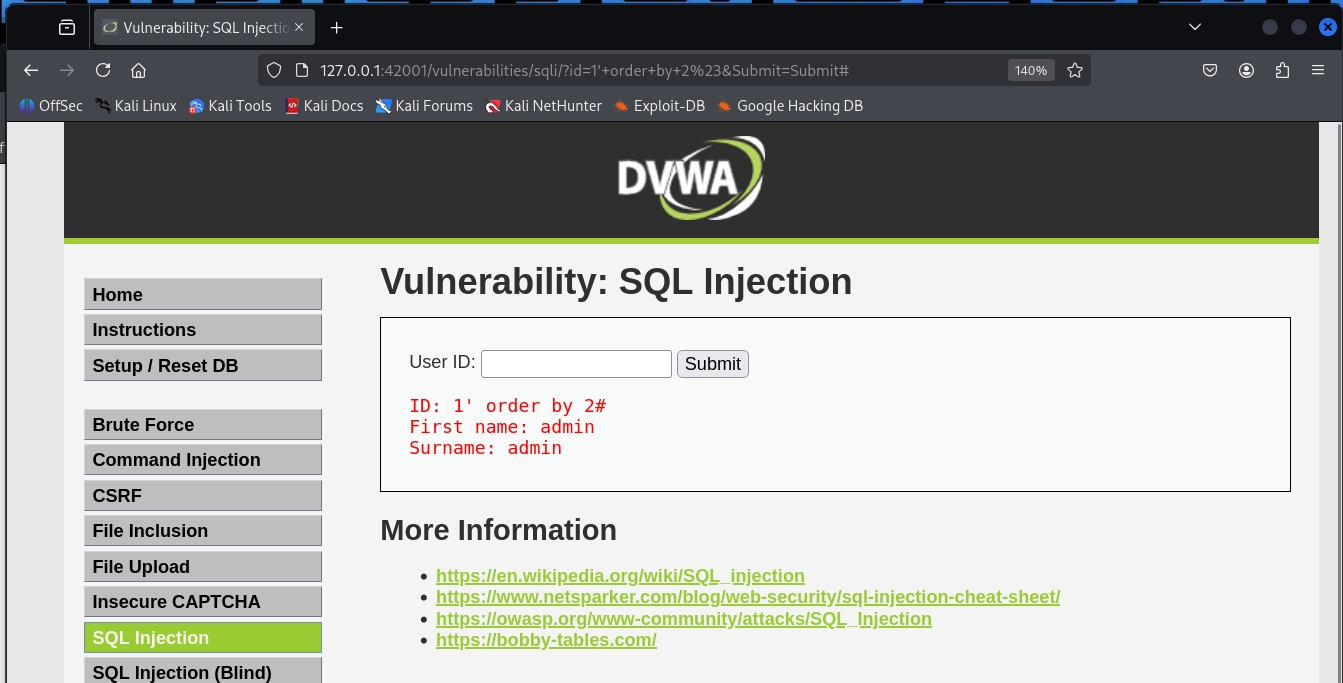Viewport: 1343px width, 683px height.
Task: Open Setup / Reset DB
Action: 203,365
